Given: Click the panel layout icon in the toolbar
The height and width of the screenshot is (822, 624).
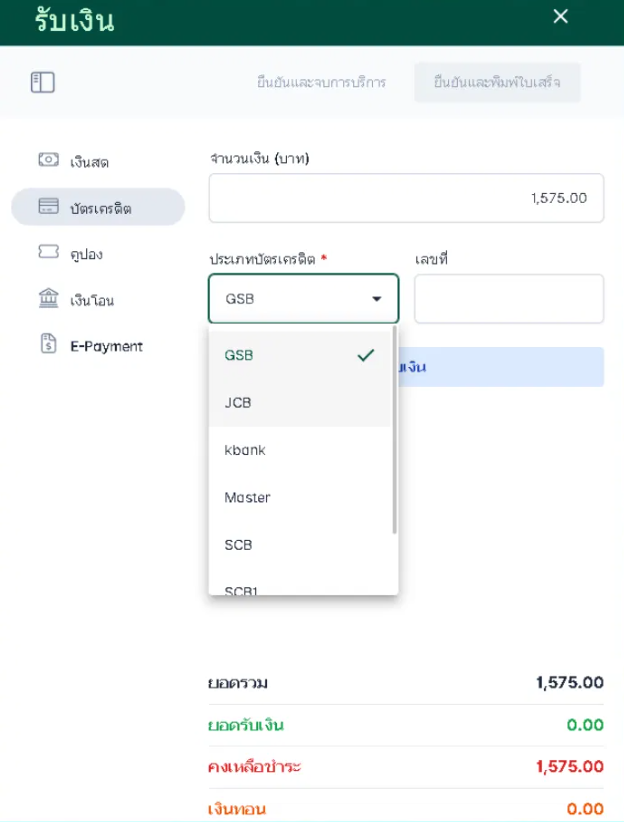Looking at the screenshot, I should pyautogui.click(x=42, y=82).
